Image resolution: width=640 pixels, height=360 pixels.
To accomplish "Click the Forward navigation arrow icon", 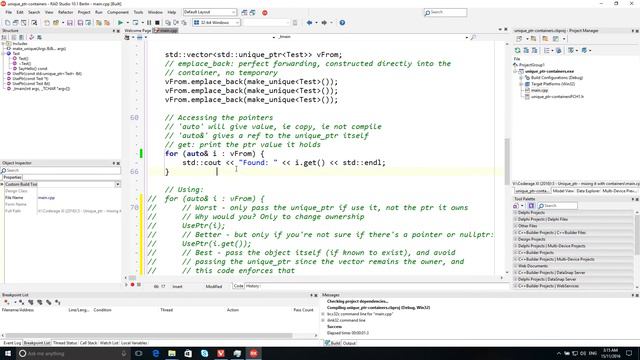I will (324, 23).
